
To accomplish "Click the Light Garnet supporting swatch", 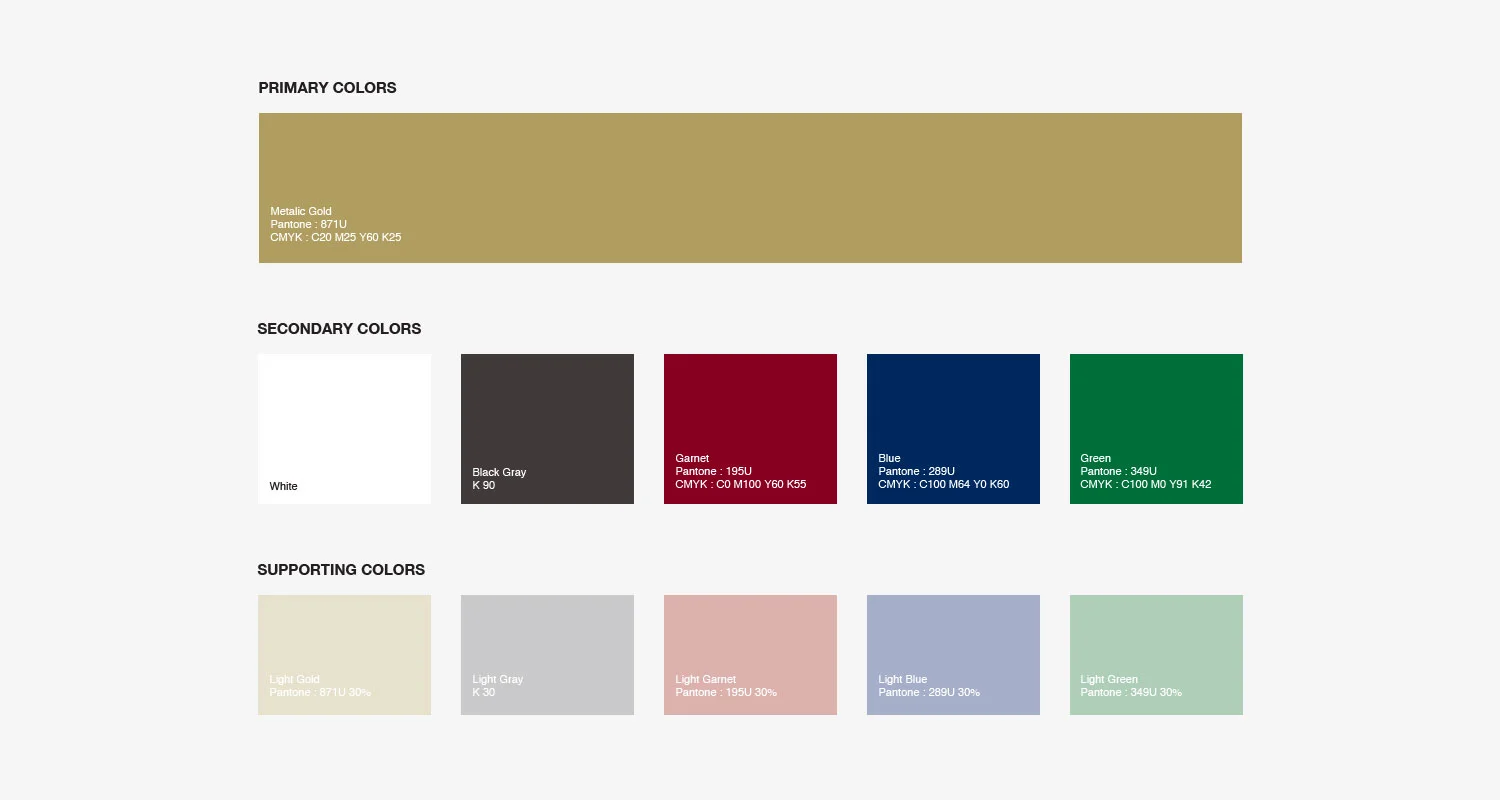I will pyautogui.click(x=750, y=655).
